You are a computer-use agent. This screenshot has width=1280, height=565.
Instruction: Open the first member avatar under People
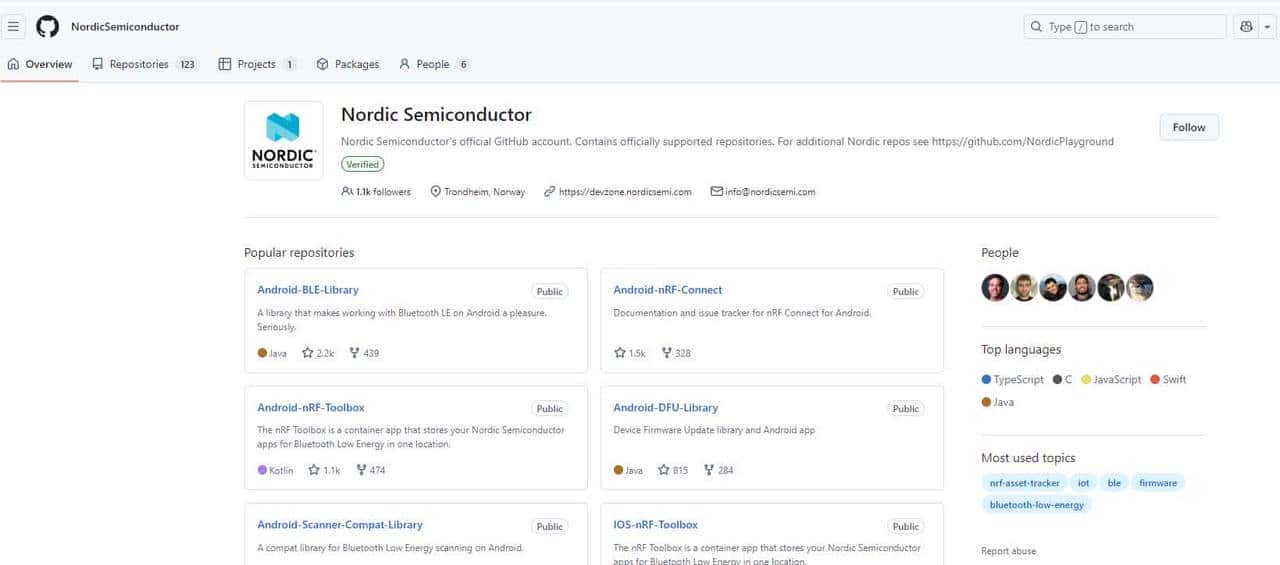click(995, 288)
